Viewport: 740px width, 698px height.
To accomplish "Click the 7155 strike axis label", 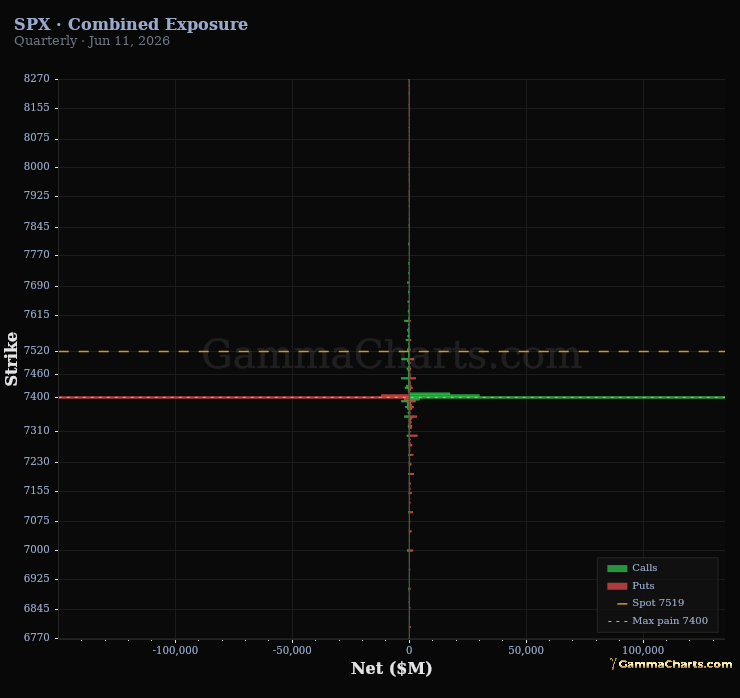I will tap(36, 491).
